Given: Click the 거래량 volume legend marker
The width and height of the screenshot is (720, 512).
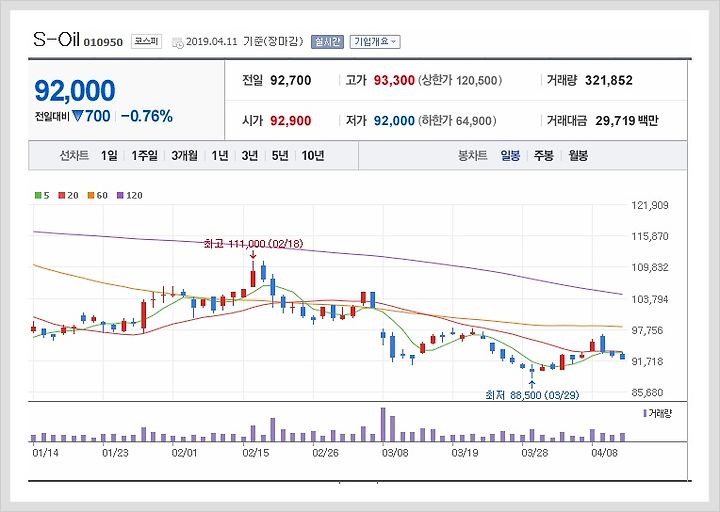Looking at the screenshot, I should (657, 414).
